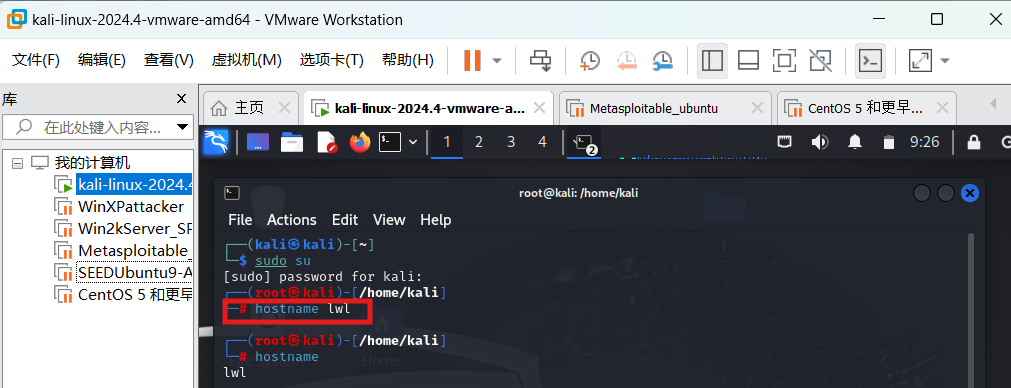This screenshot has height=388, width=1011.
Task: Close the CentOS 5 tab
Action: coord(943,108)
